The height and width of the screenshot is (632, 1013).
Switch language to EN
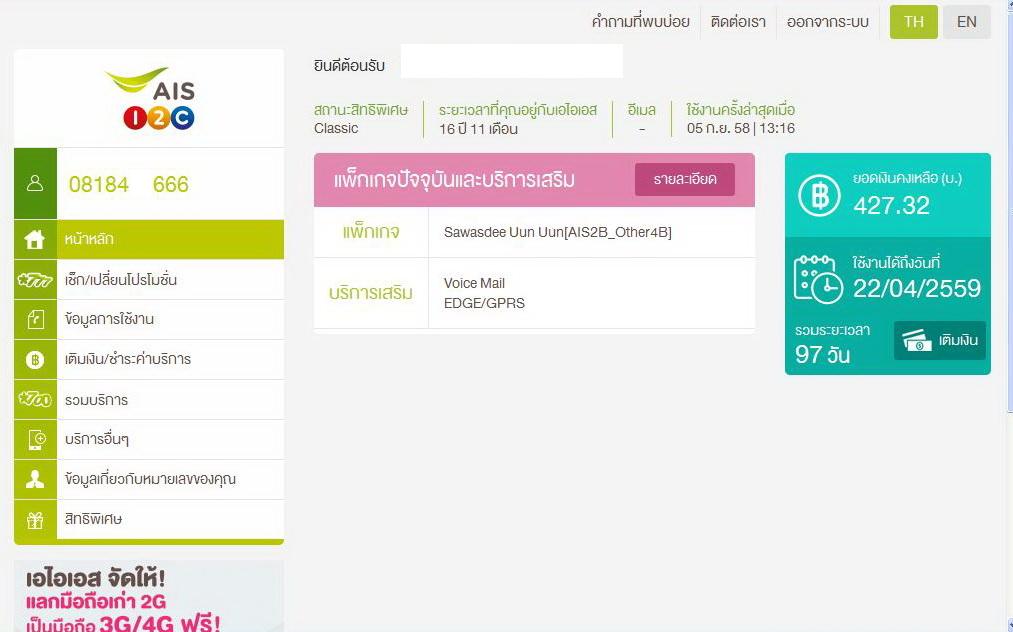point(966,22)
